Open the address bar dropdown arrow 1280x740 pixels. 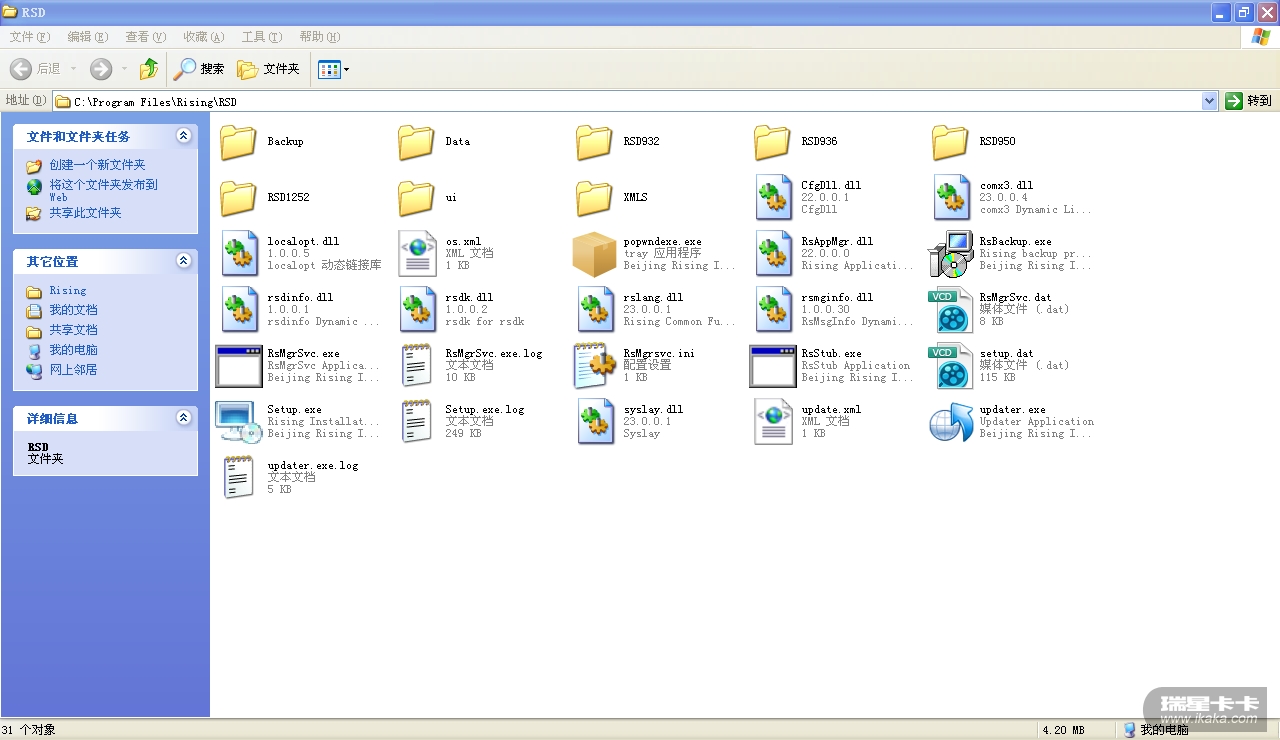1209,101
